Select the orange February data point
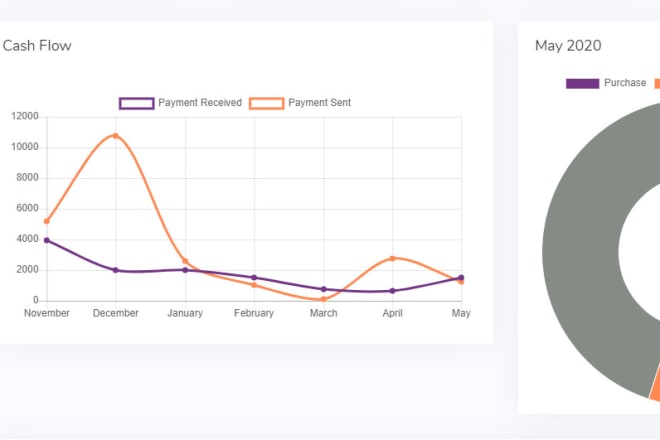The height and width of the screenshot is (440, 660). click(254, 285)
